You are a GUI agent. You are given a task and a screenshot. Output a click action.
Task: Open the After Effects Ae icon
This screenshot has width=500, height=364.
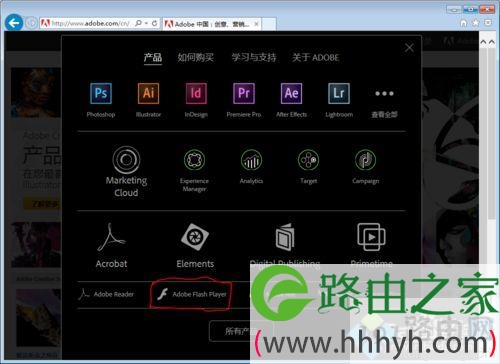tap(291, 93)
